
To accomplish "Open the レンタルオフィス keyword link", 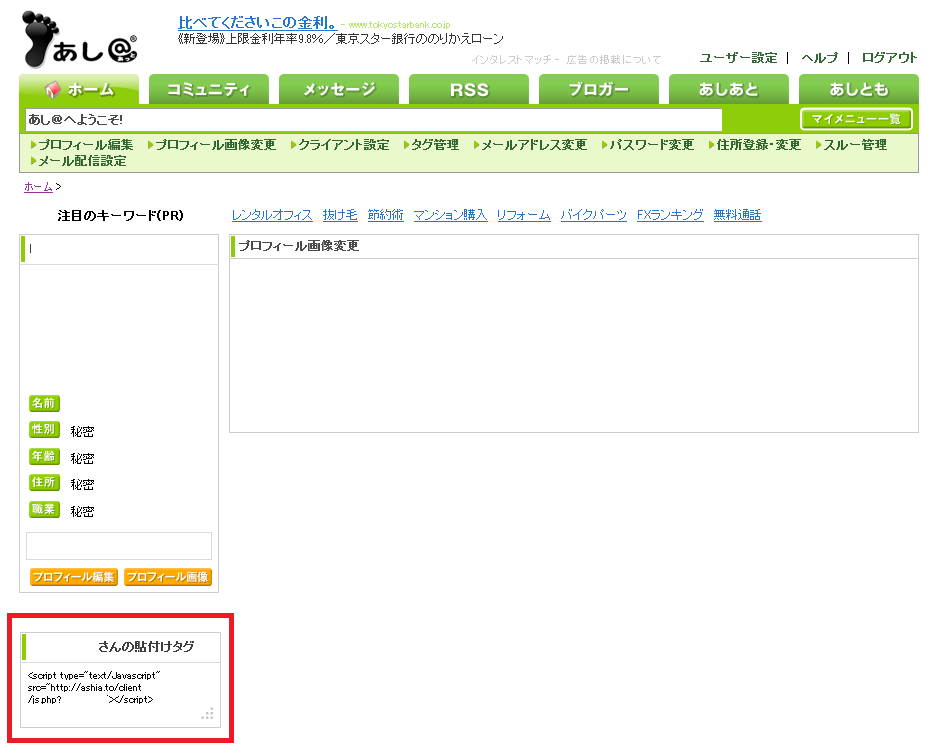I will pos(272,215).
